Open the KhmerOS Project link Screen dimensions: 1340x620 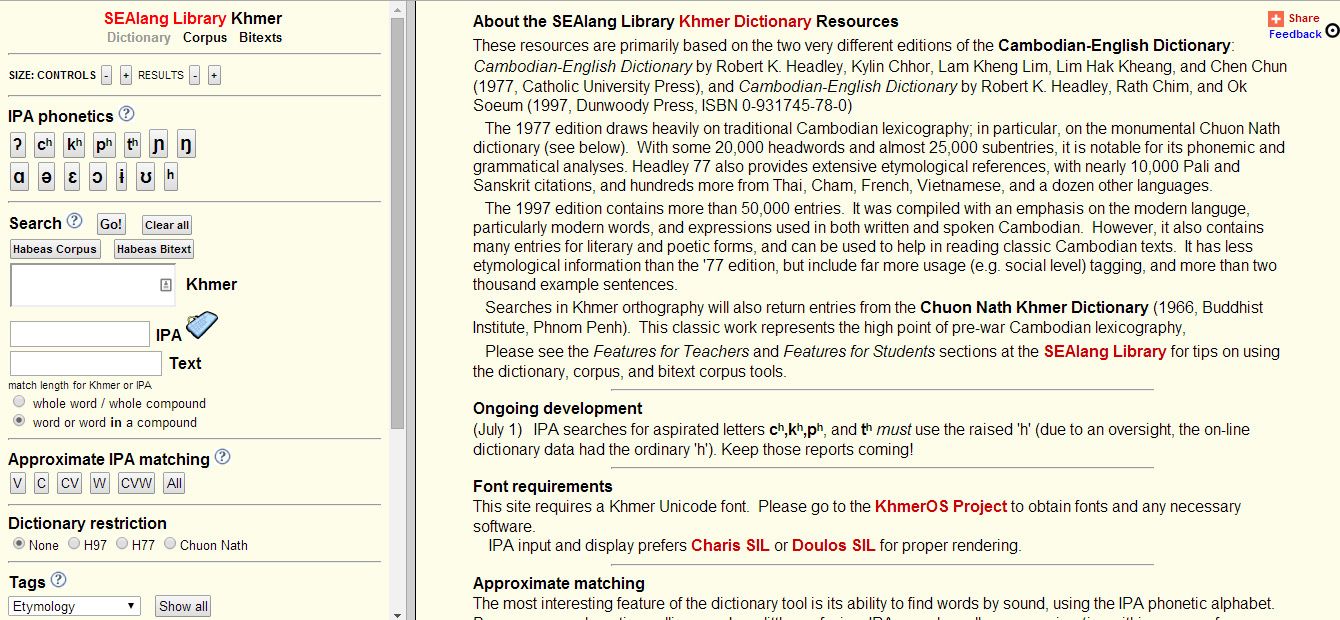coord(941,506)
